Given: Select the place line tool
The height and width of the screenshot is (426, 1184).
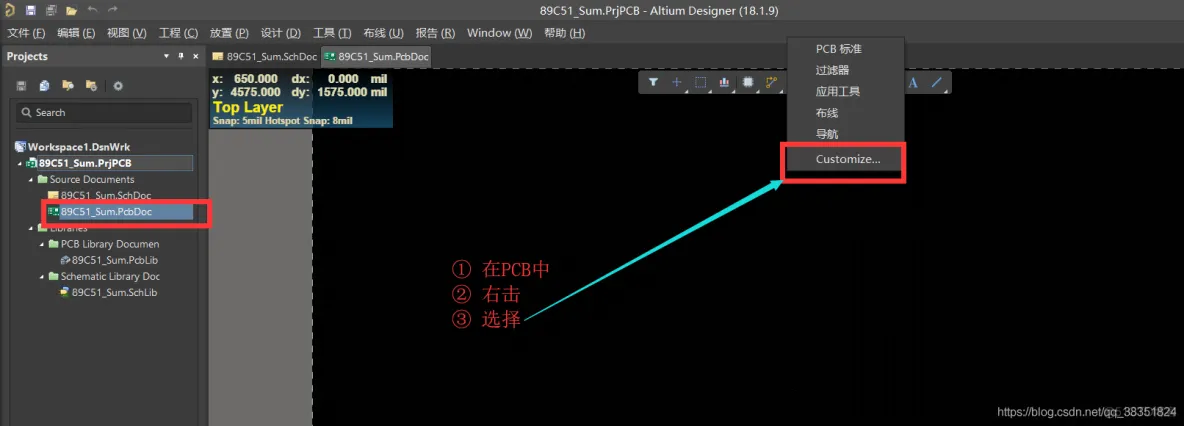Looking at the screenshot, I should (936, 82).
